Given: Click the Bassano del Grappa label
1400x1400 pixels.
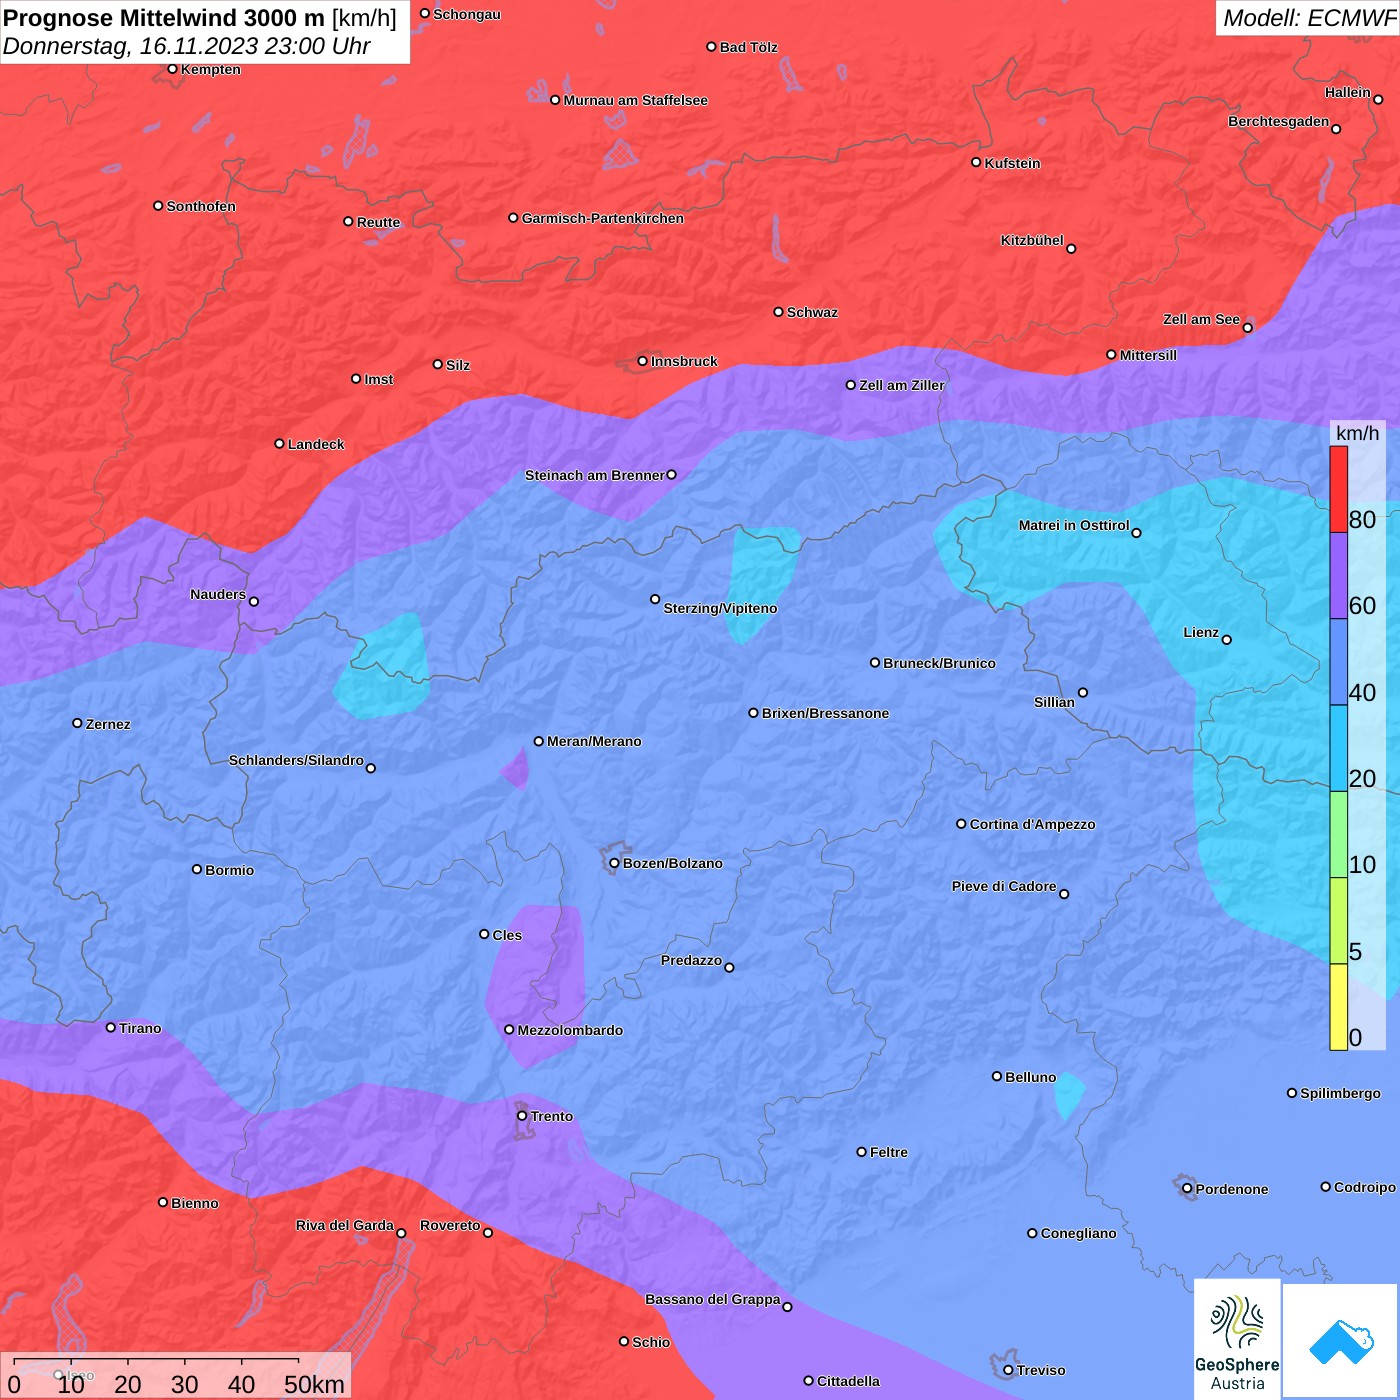Looking at the screenshot, I should click(x=712, y=1299).
